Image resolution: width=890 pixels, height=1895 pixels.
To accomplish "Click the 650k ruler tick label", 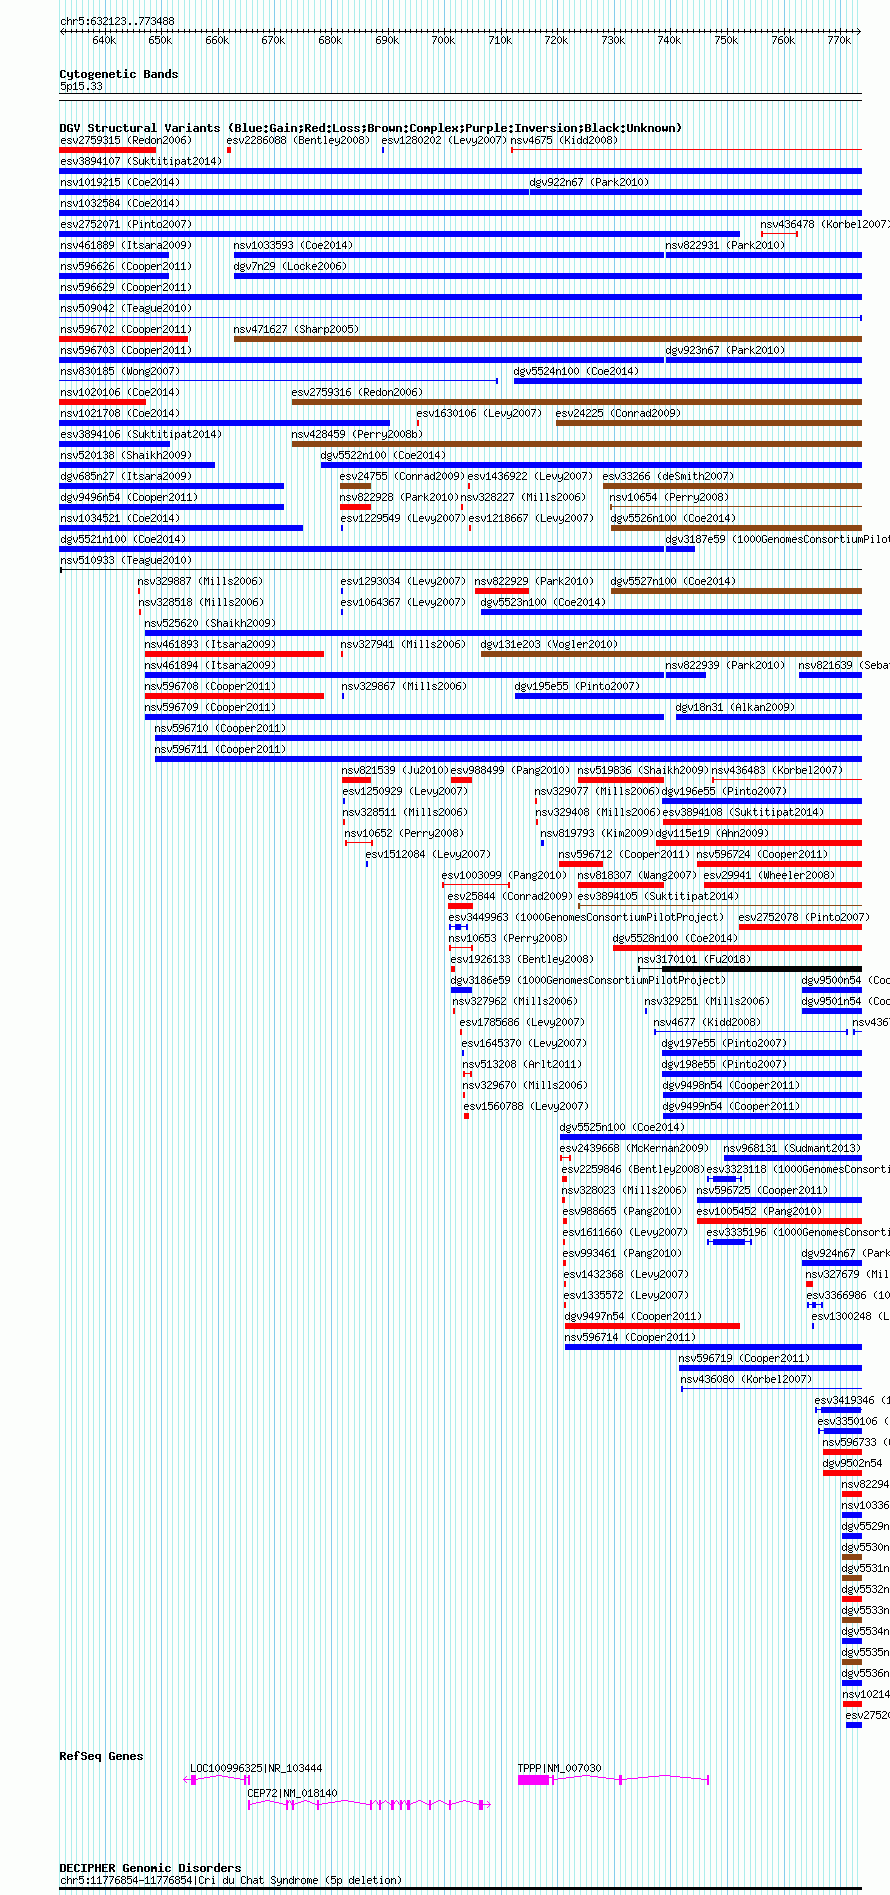I will click(160, 41).
